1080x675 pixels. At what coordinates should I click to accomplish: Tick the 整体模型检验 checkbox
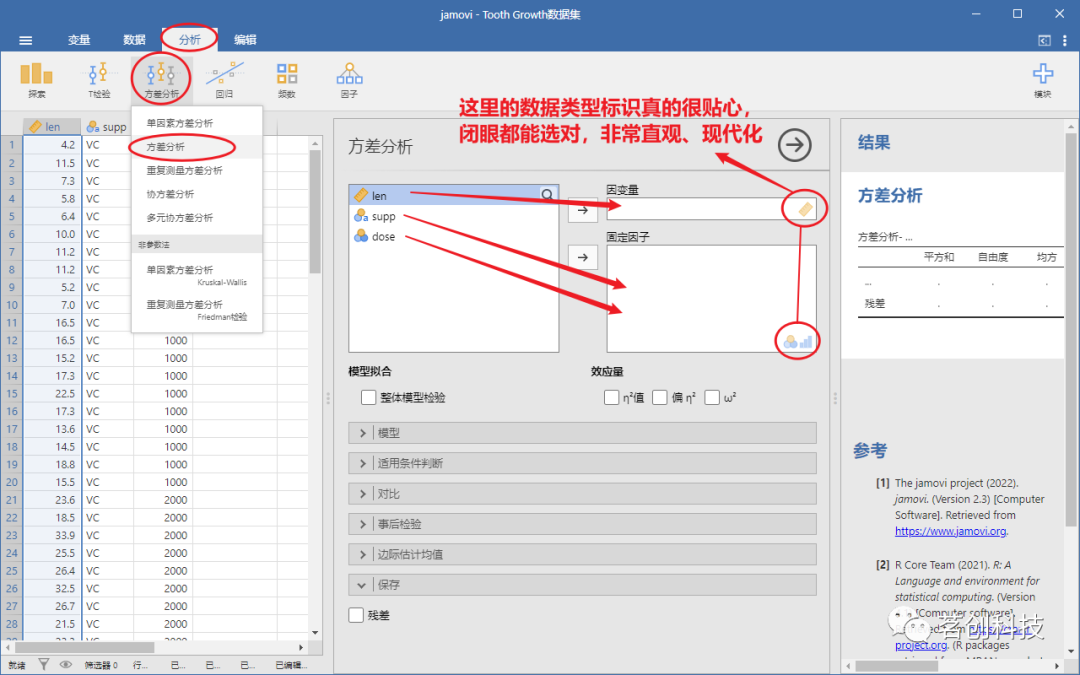(368, 397)
